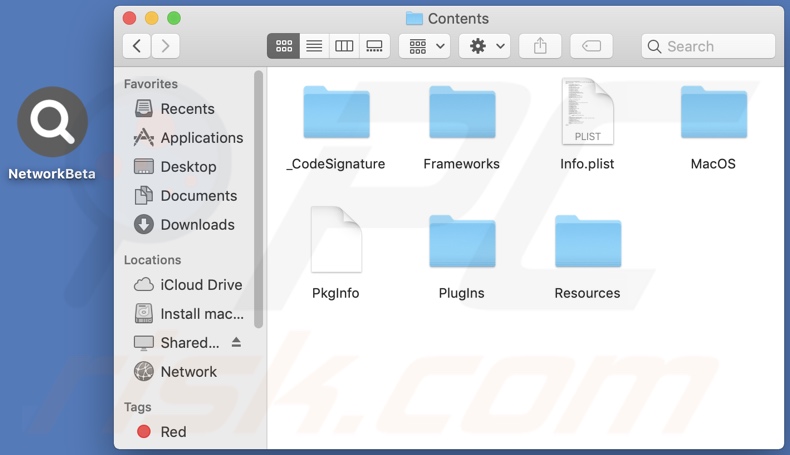Select the _CodeSignature folder icon
Screen dimensions: 790x455
[x=336, y=112]
